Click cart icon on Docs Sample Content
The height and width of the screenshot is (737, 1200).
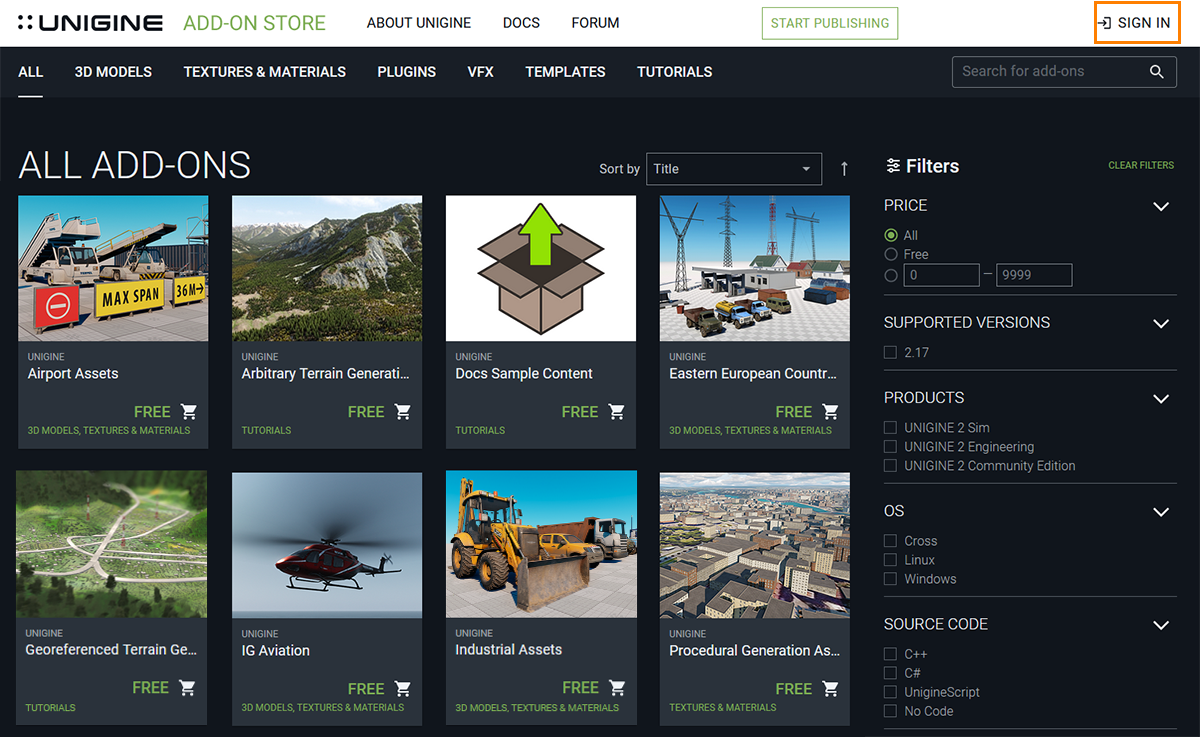click(617, 411)
